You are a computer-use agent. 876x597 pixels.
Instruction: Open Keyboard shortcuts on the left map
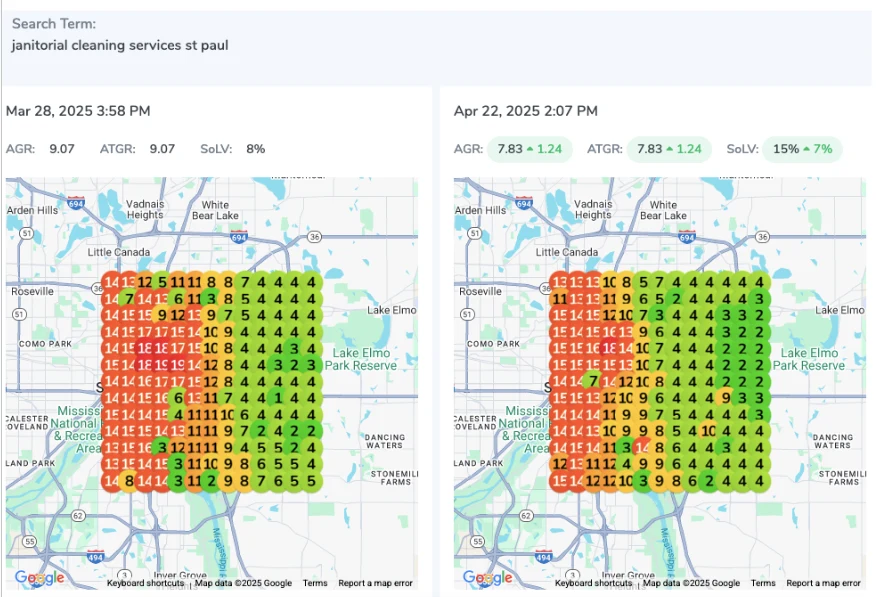point(145,583)
